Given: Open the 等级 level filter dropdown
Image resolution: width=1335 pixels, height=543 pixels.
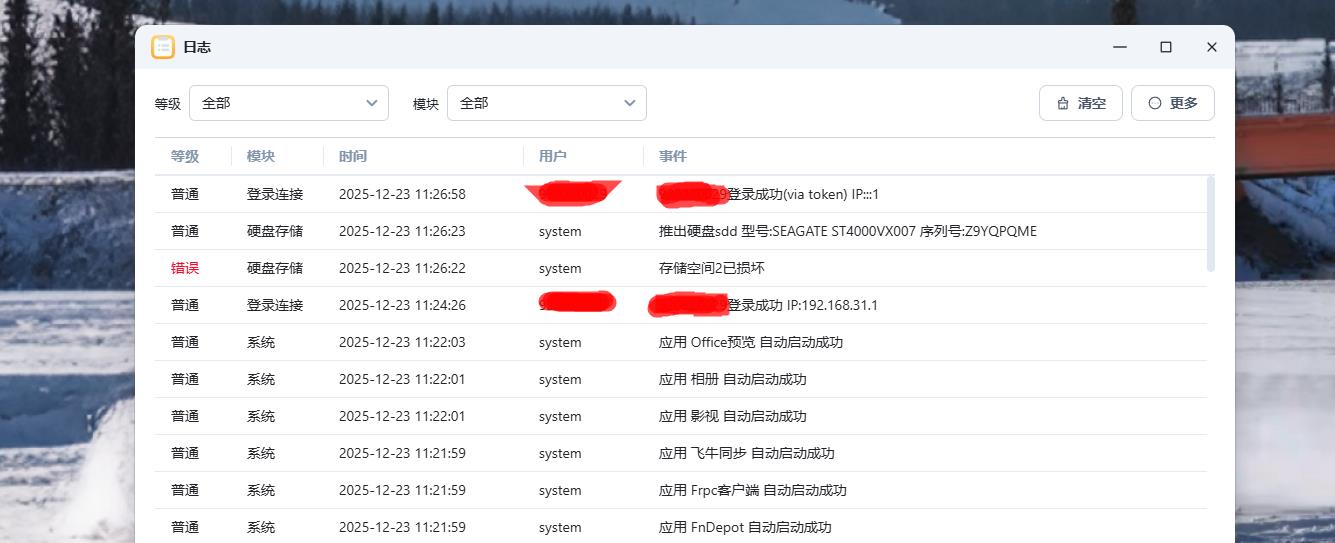Looking at the screenshot, I should pos(289,103).
